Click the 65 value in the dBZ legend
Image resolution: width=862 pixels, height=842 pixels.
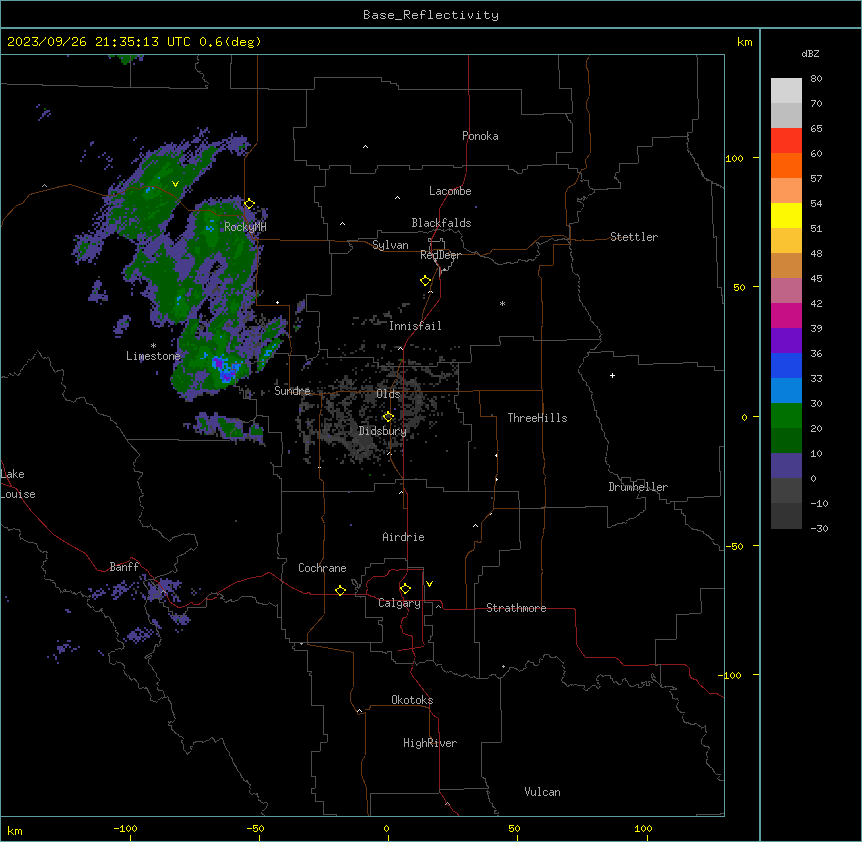(816, 129)
